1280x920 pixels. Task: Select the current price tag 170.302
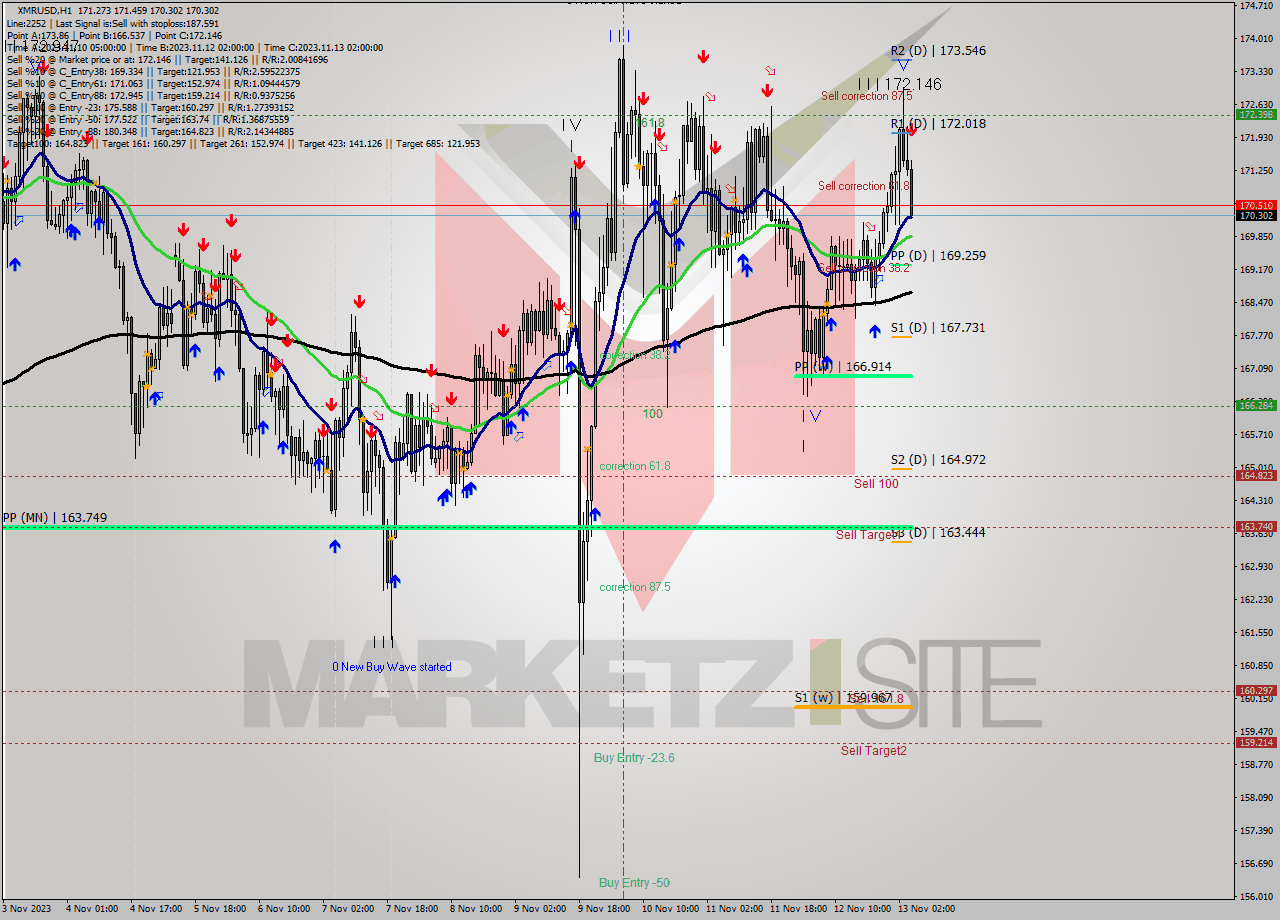coord(1255,215)
